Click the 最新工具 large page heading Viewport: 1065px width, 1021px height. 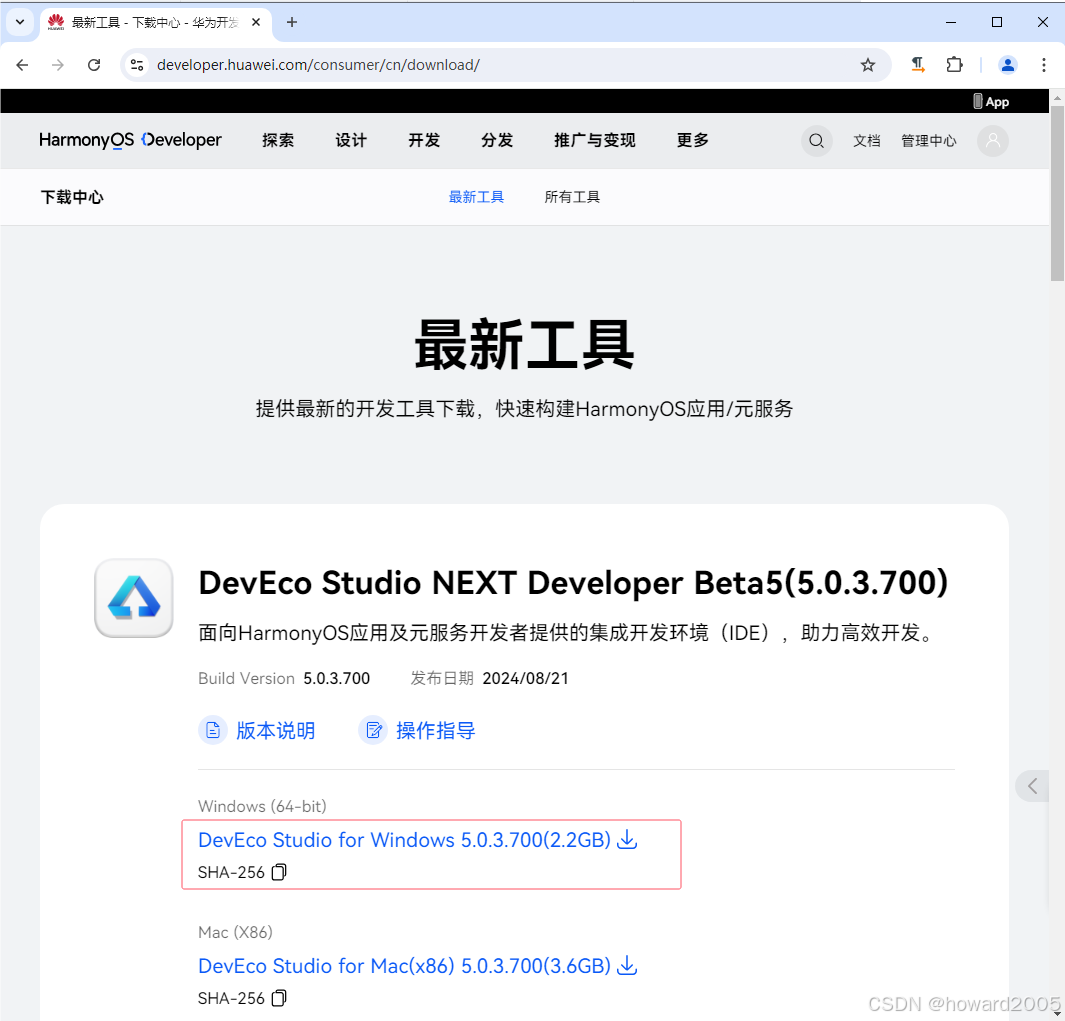click(x=524, y=345)
